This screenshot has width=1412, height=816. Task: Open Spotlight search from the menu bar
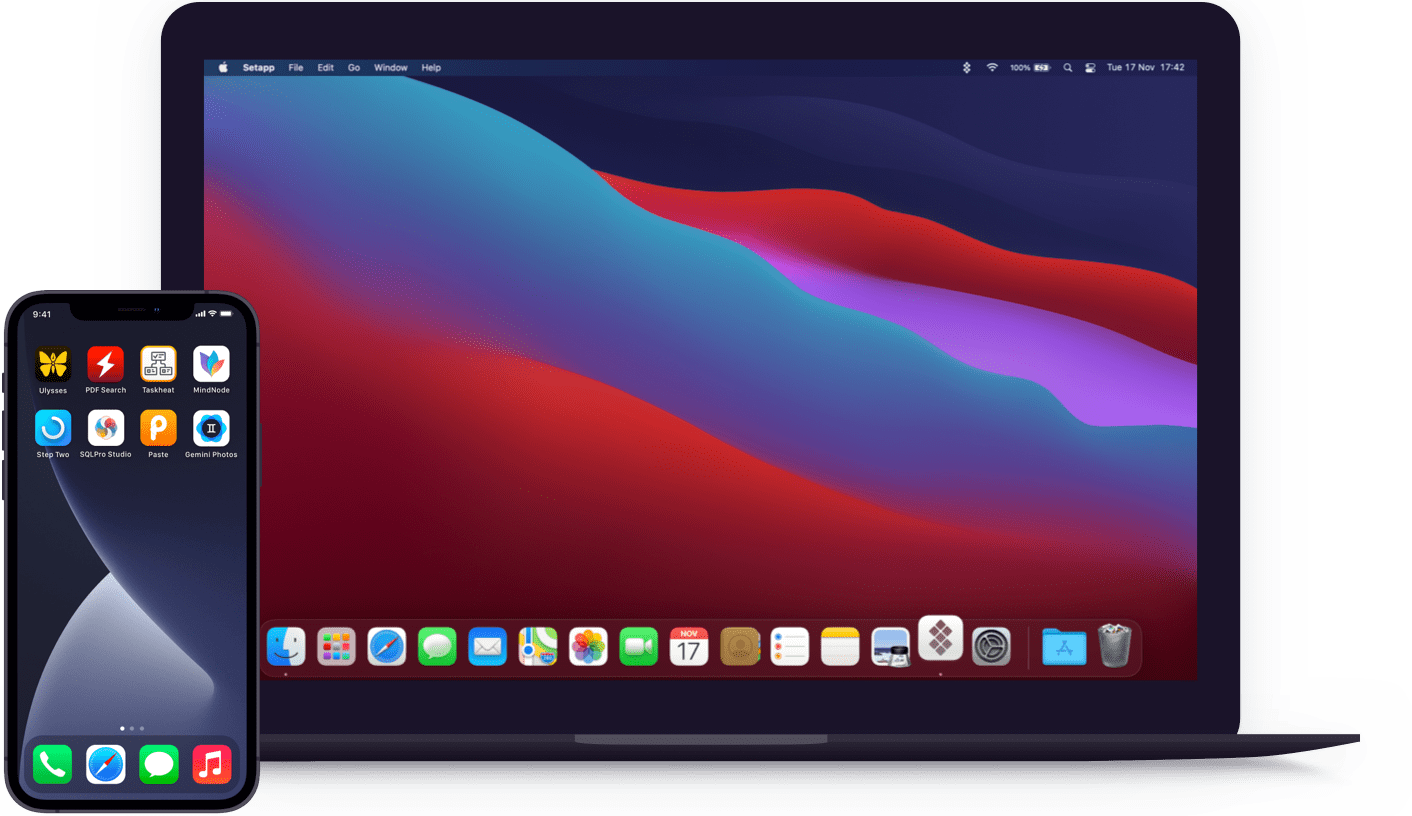[x=1067, y=67]
